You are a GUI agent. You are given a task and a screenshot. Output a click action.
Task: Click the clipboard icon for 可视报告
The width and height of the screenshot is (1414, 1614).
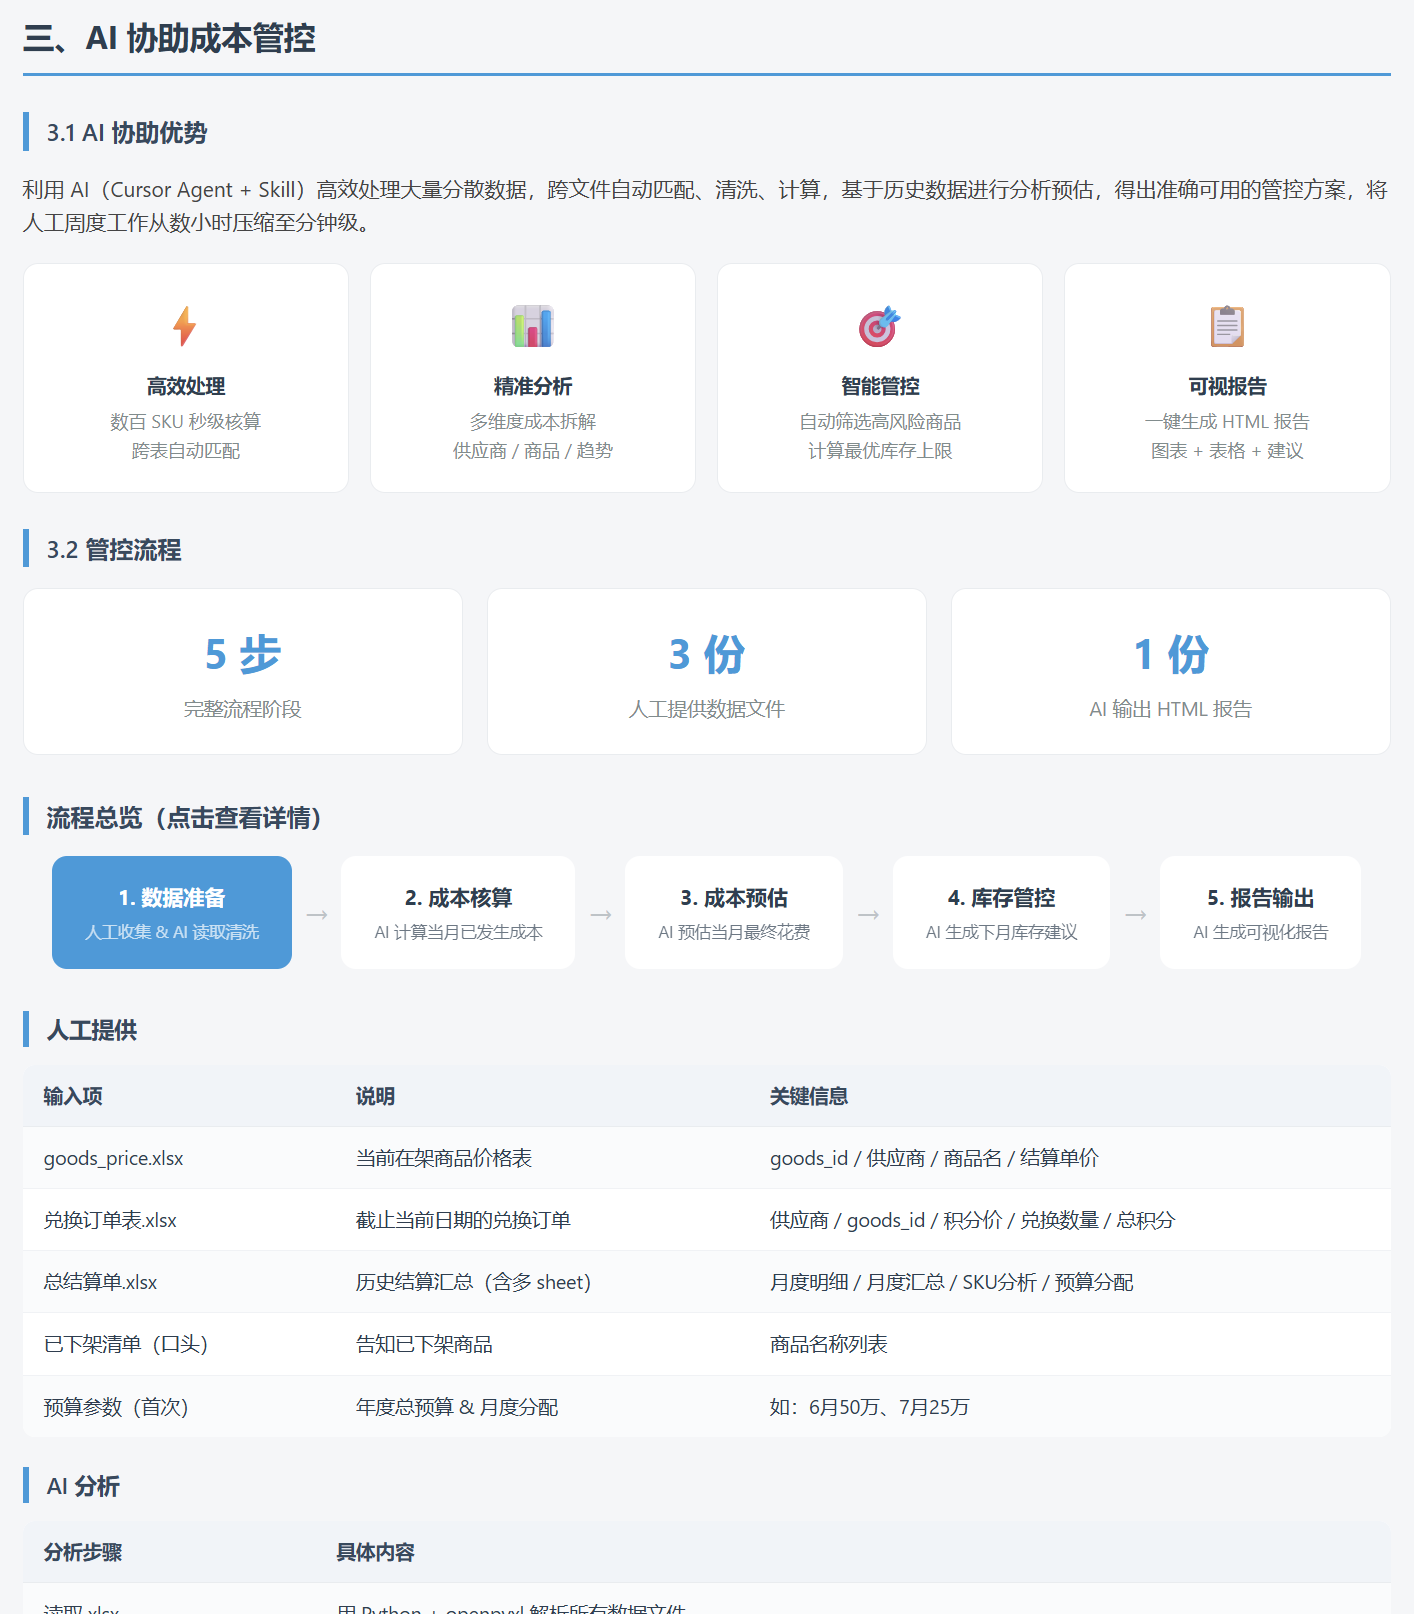1227,326
